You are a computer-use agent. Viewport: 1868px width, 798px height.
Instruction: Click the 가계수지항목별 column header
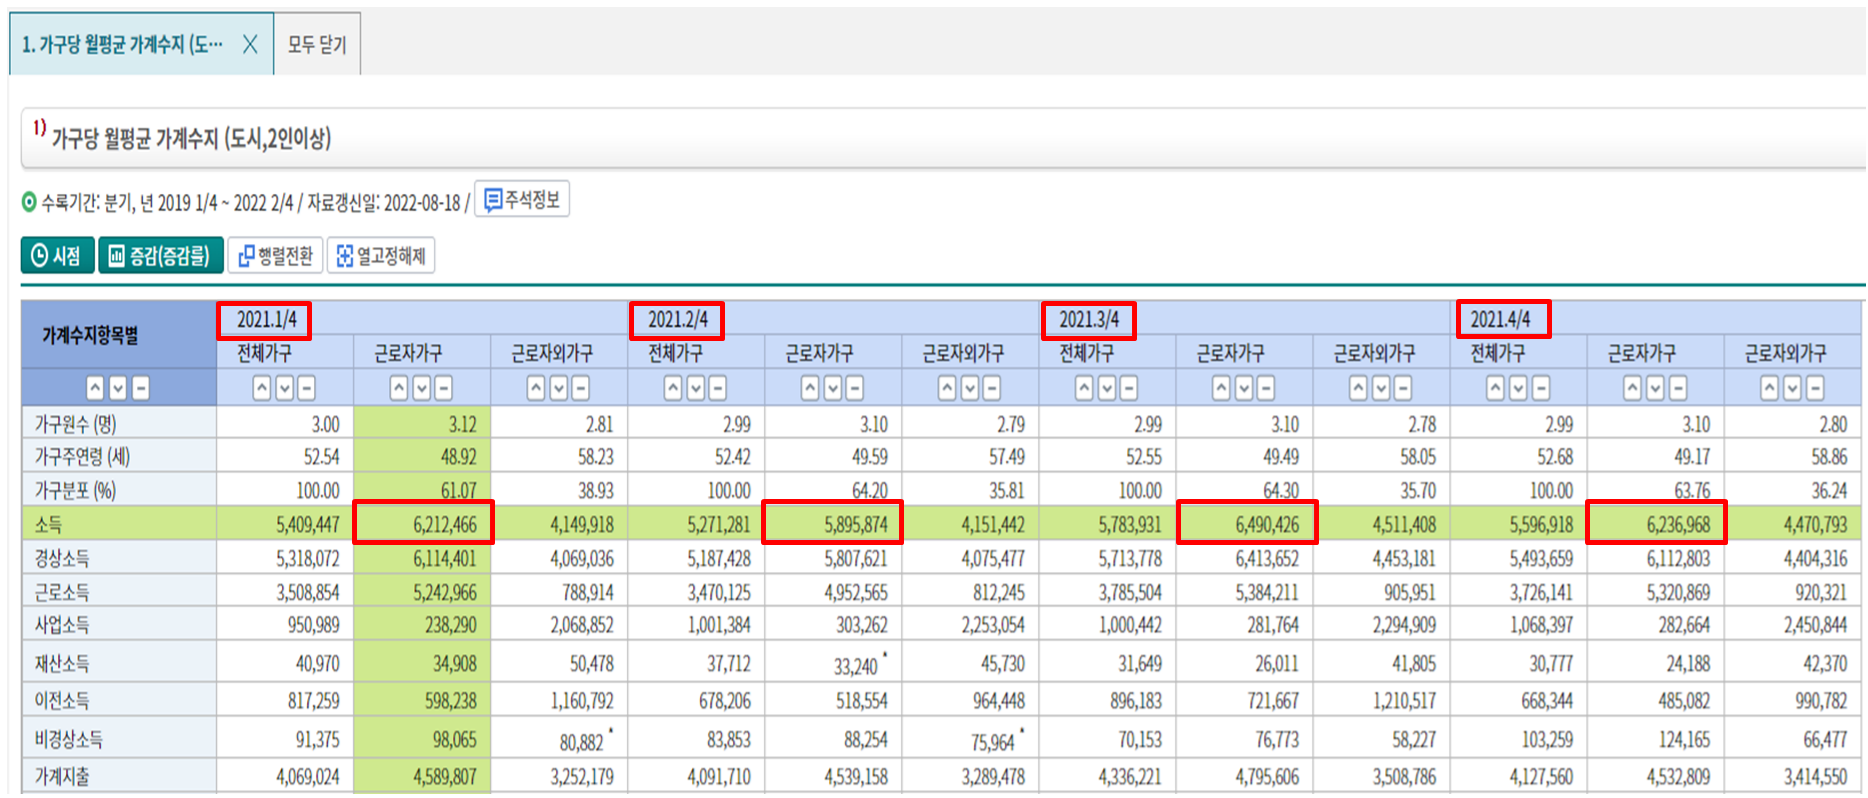90,335
